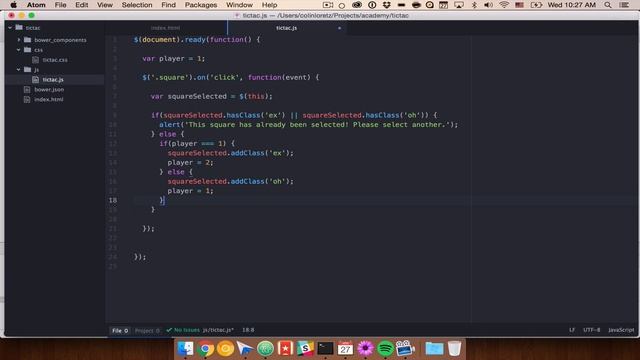640x360 pixels.
Task: Open Notification Center in menu bar
Action: tap(624, 5)
